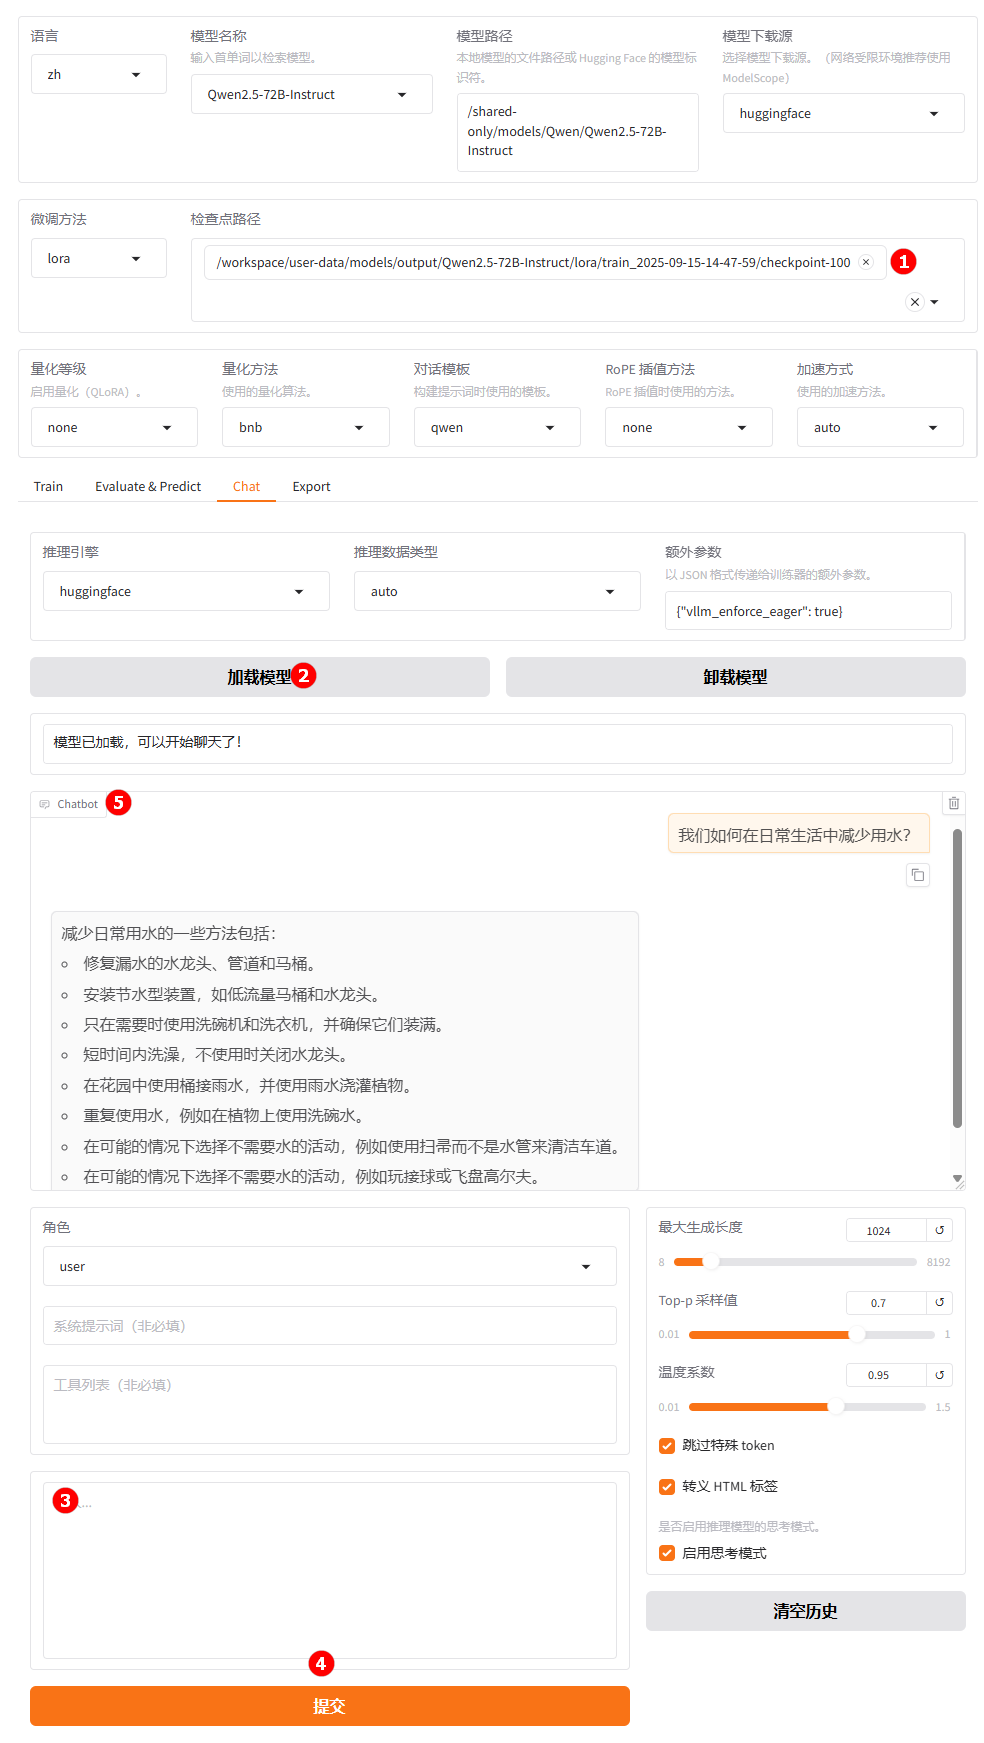The height and width of the screenshot is (1743, 984).
Task: Disable the escape HTML tags checkbox
Action: 667,1486
